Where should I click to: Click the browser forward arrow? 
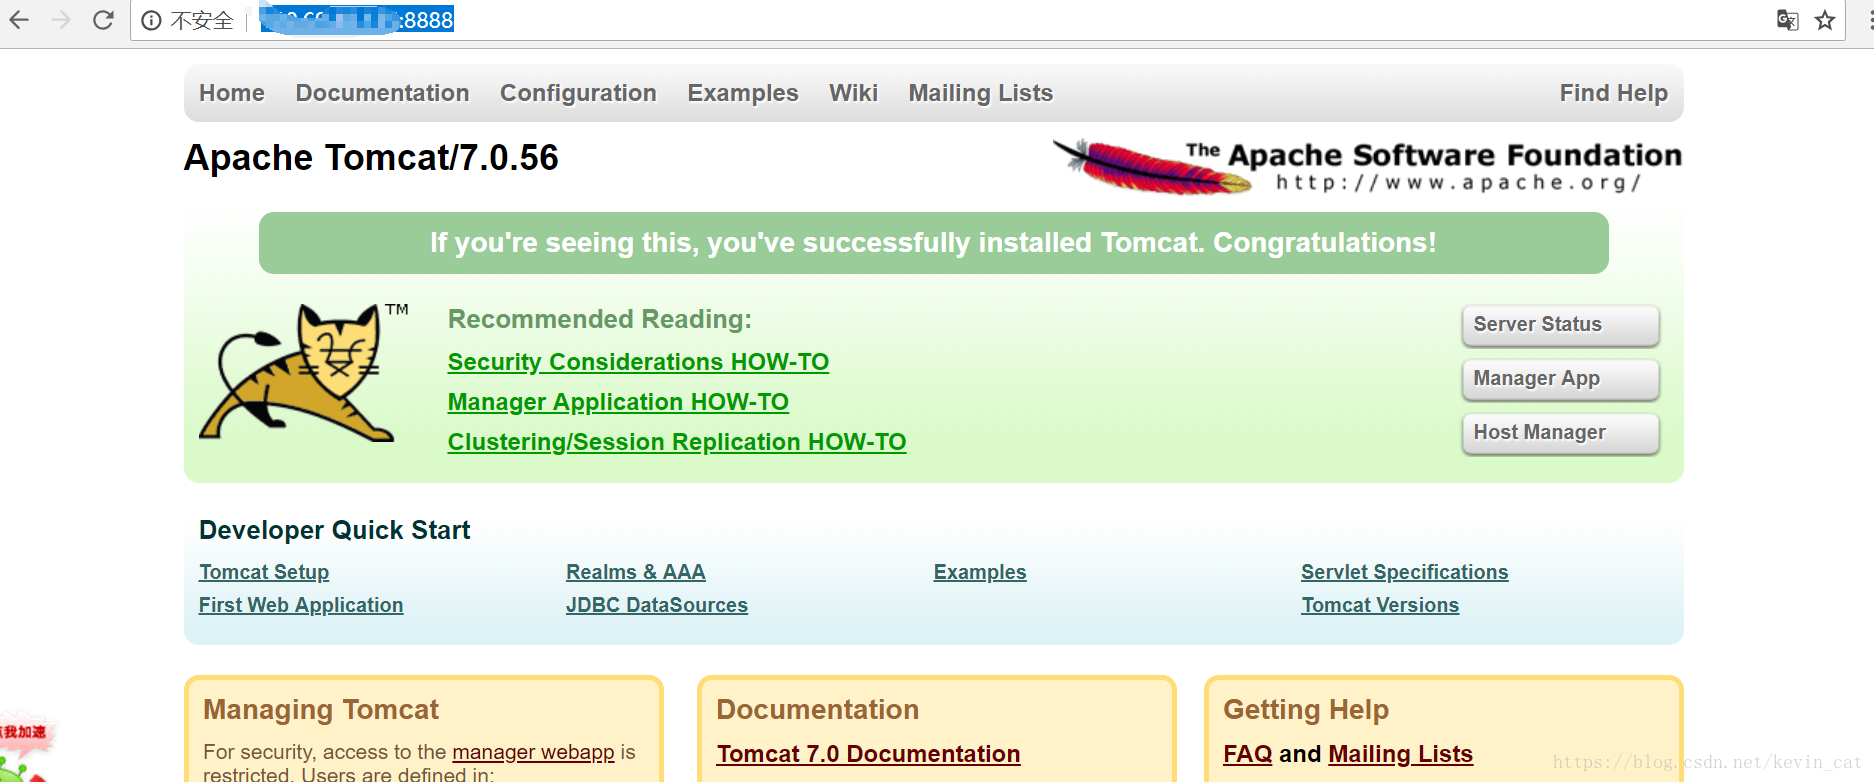point(61,20)
